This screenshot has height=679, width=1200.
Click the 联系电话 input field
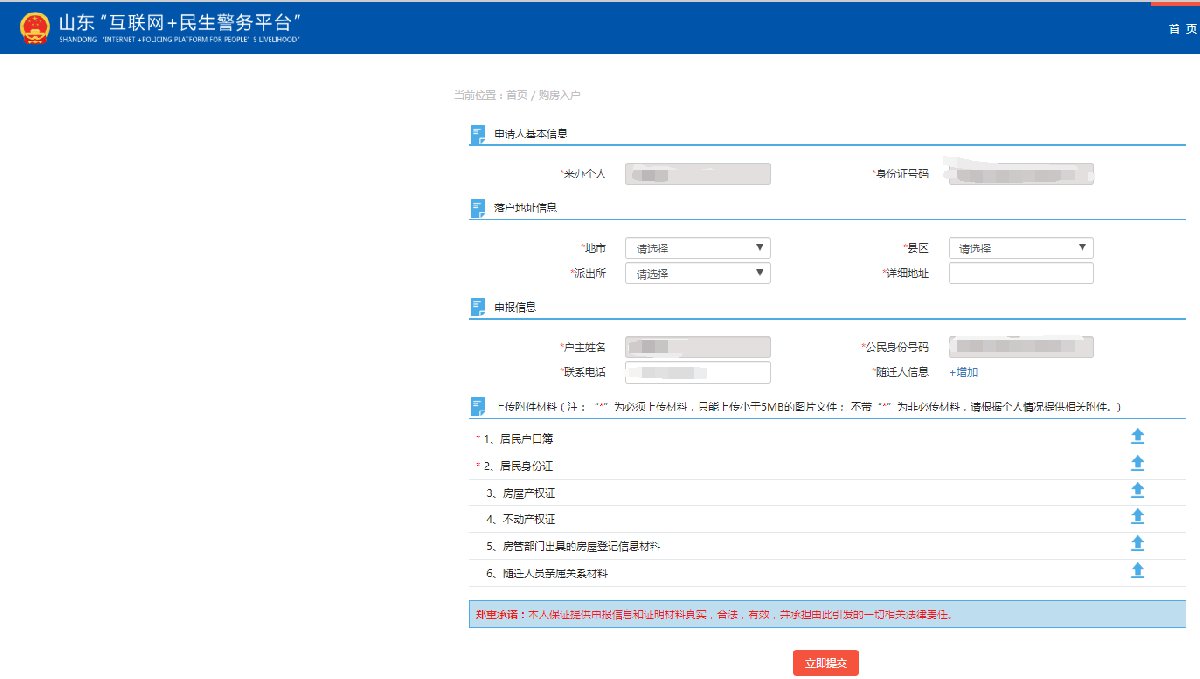[x=697, y=372]
